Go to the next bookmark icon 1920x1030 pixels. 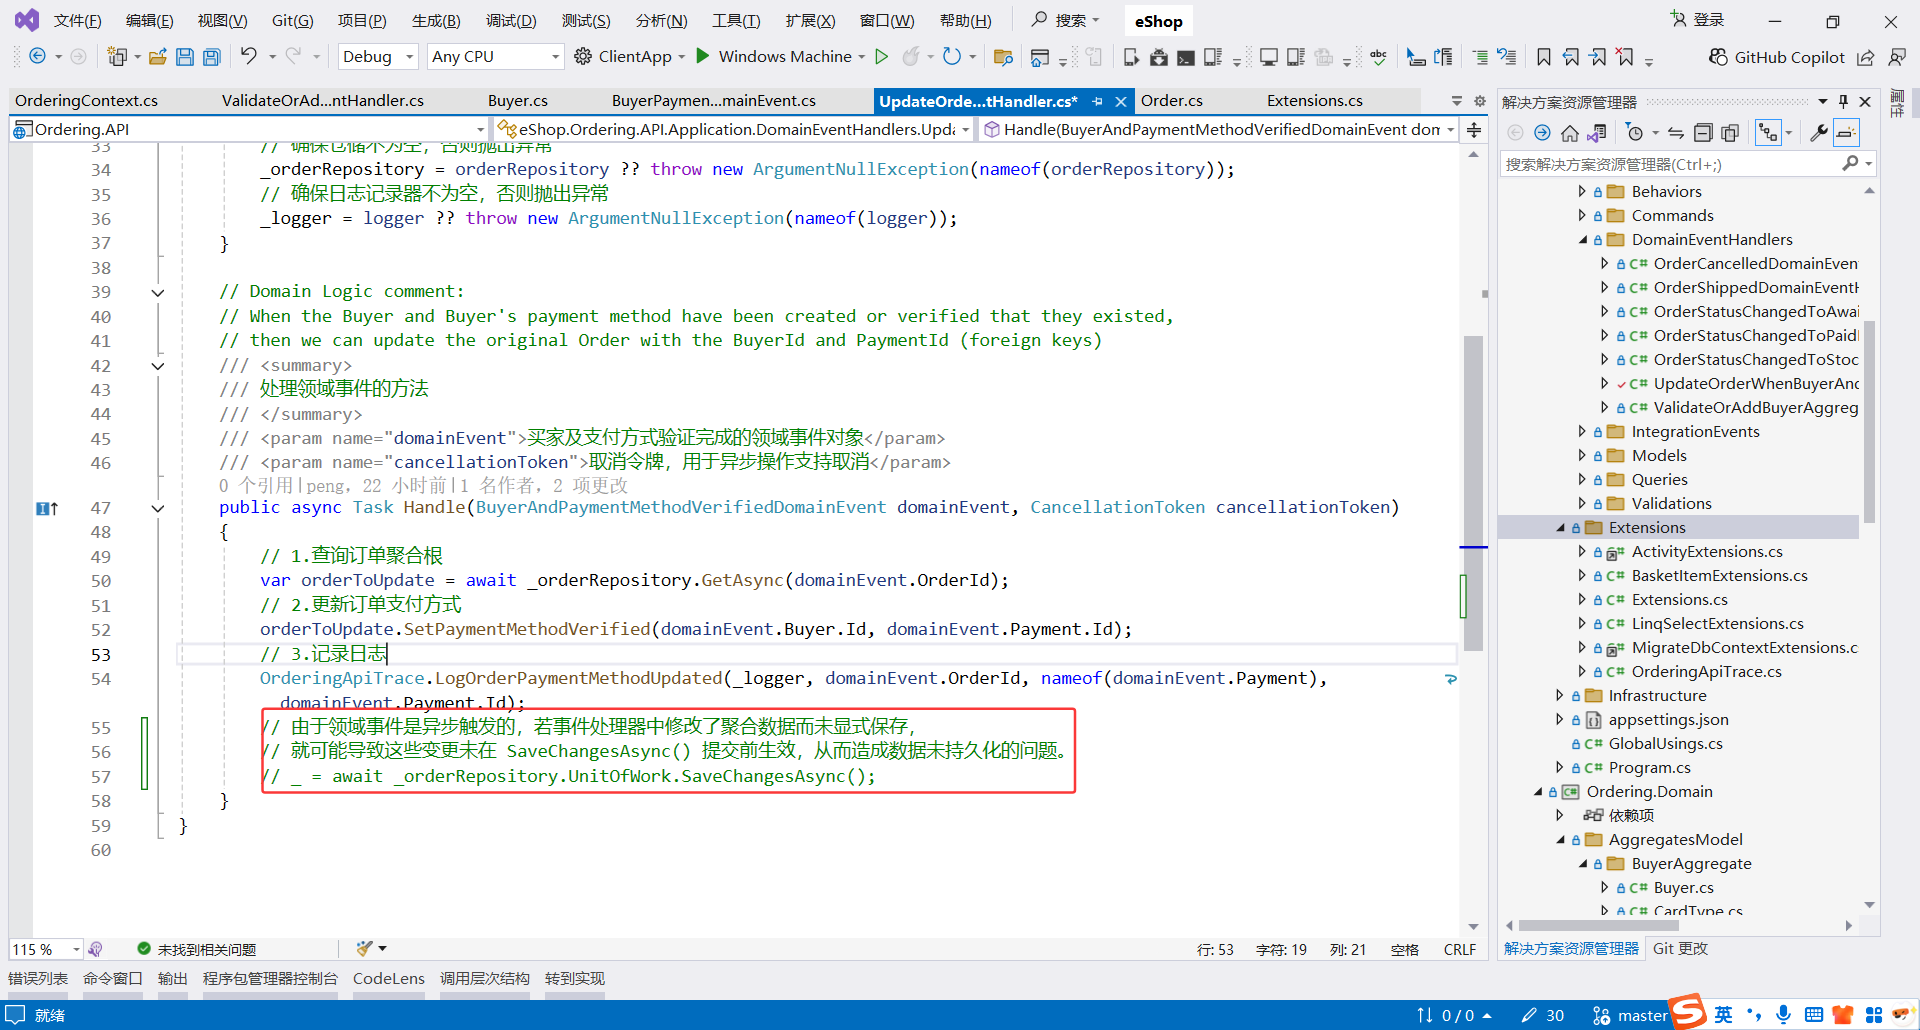[x=1598, y=57]
